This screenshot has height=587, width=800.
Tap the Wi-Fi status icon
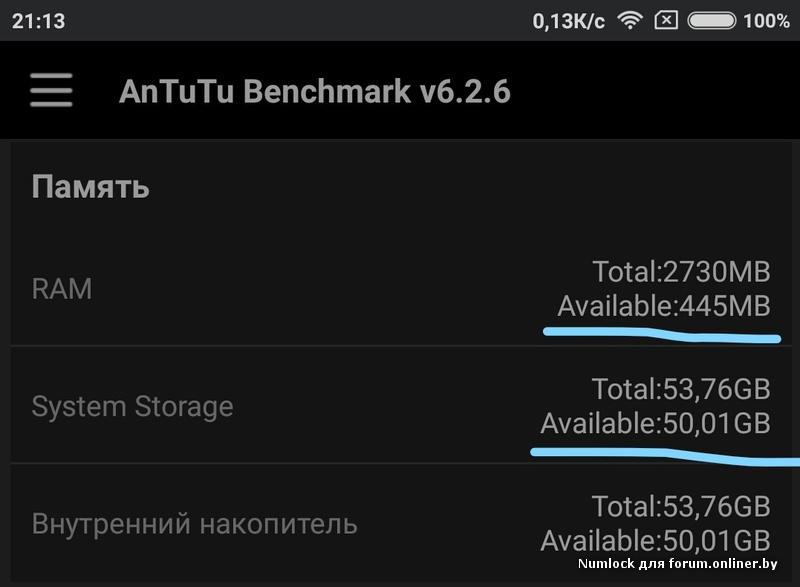pyautogui.click(x=629, y=20)
